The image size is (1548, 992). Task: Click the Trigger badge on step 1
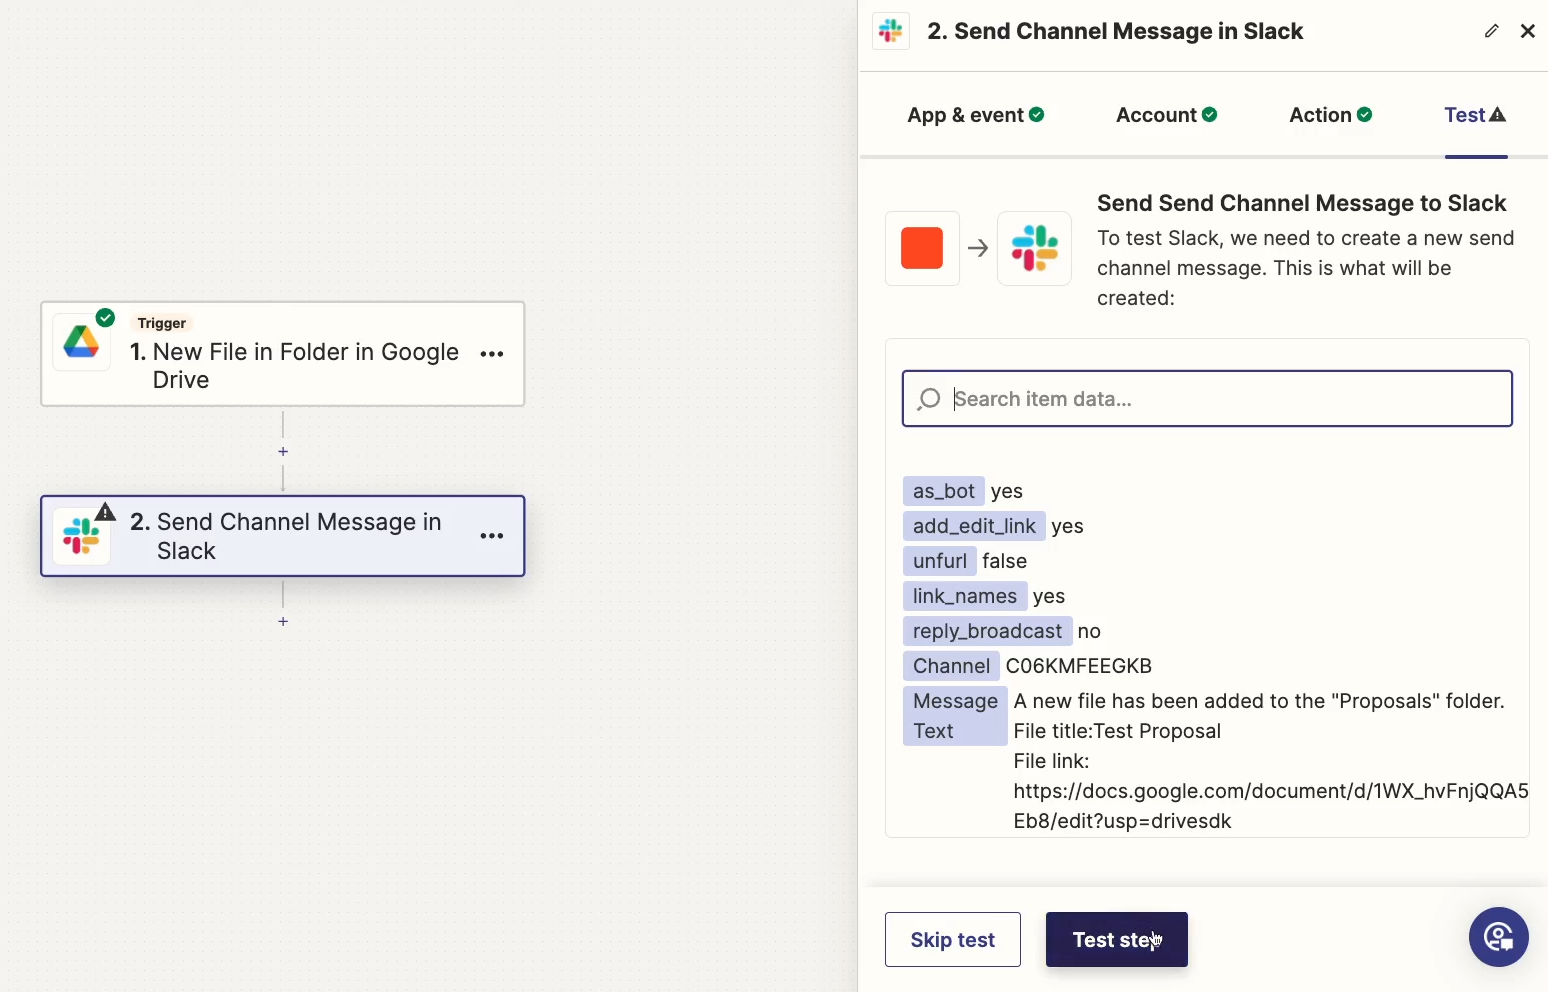[x=162, y=323]
